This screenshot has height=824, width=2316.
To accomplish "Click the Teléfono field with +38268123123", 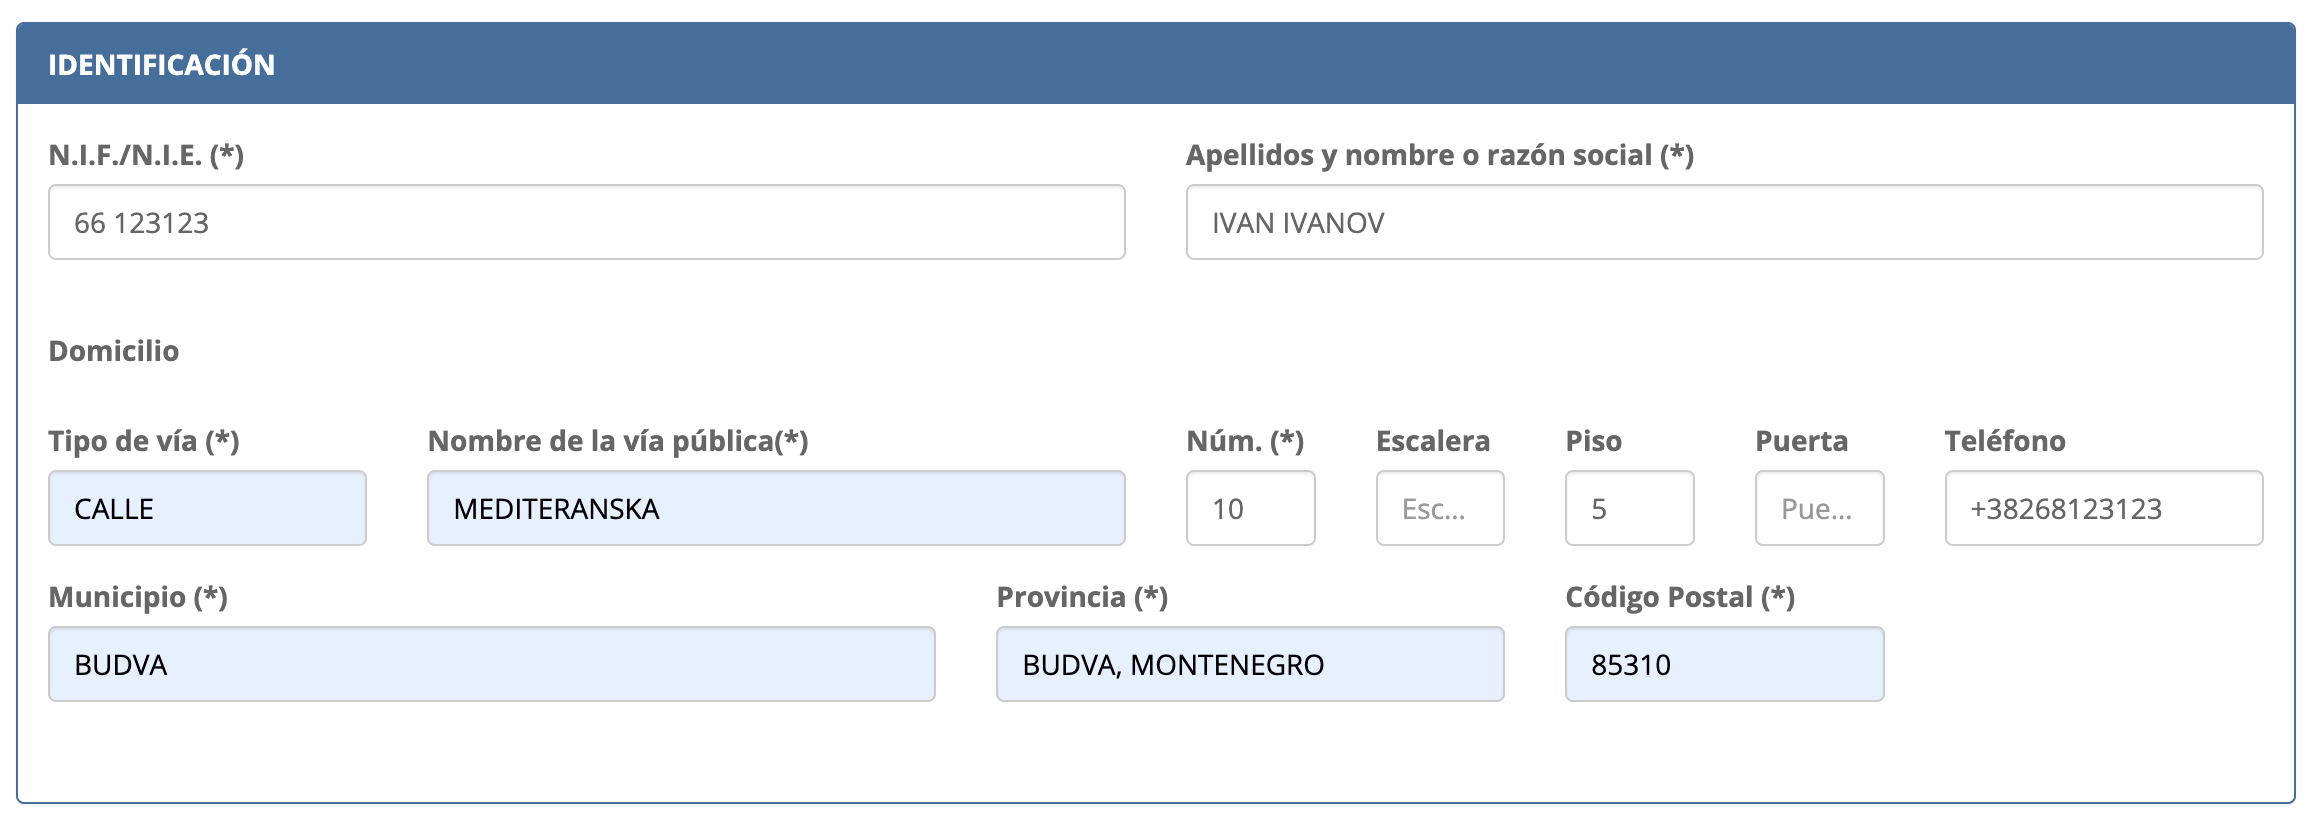I will (x=2103, y=508).
